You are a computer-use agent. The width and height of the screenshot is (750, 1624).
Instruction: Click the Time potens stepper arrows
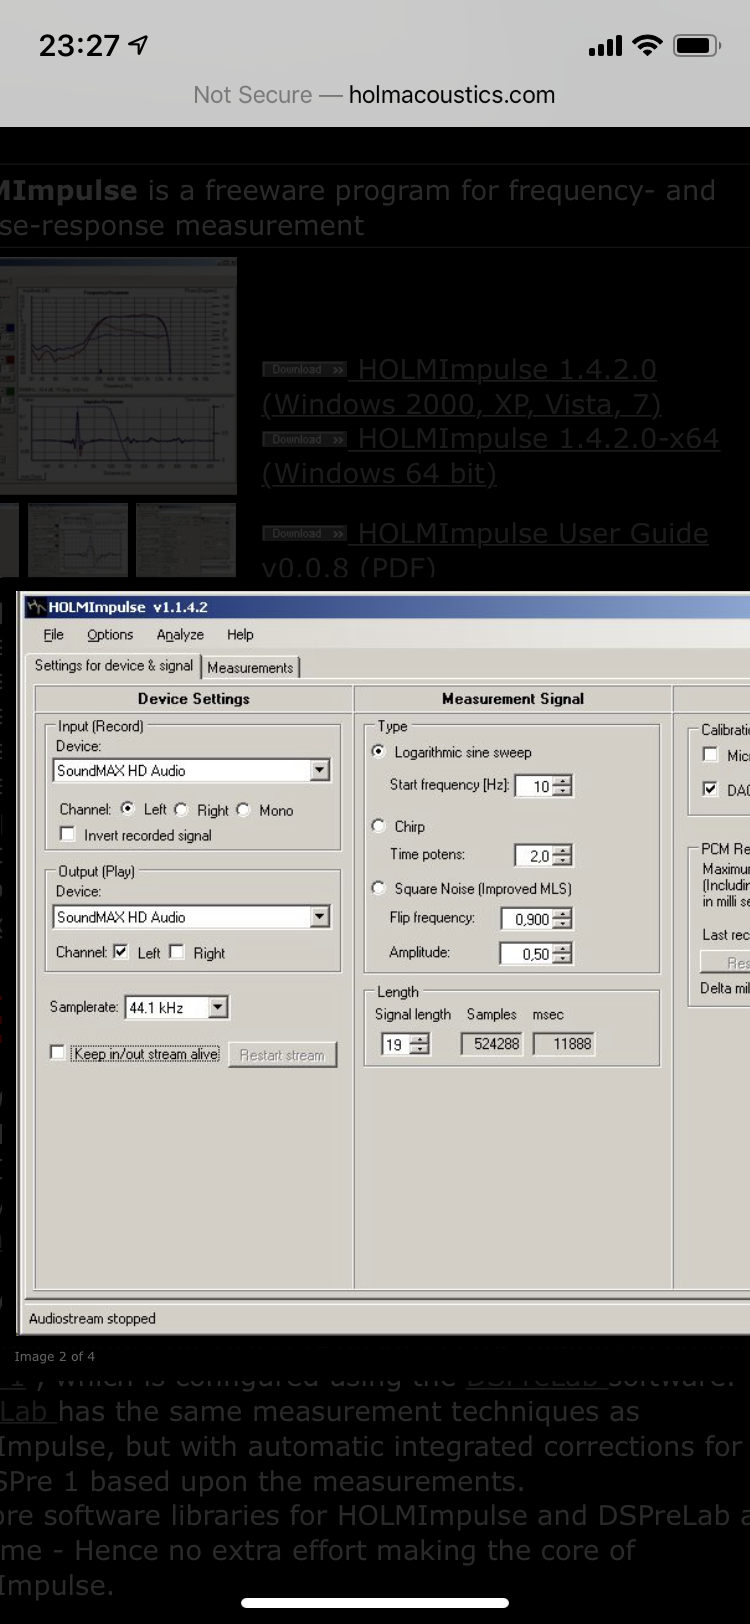tap(563, 855)
